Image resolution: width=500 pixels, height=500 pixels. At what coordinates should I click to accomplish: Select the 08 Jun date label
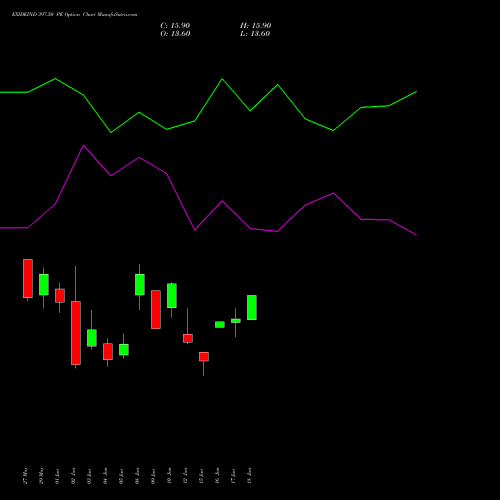[138, 476]
